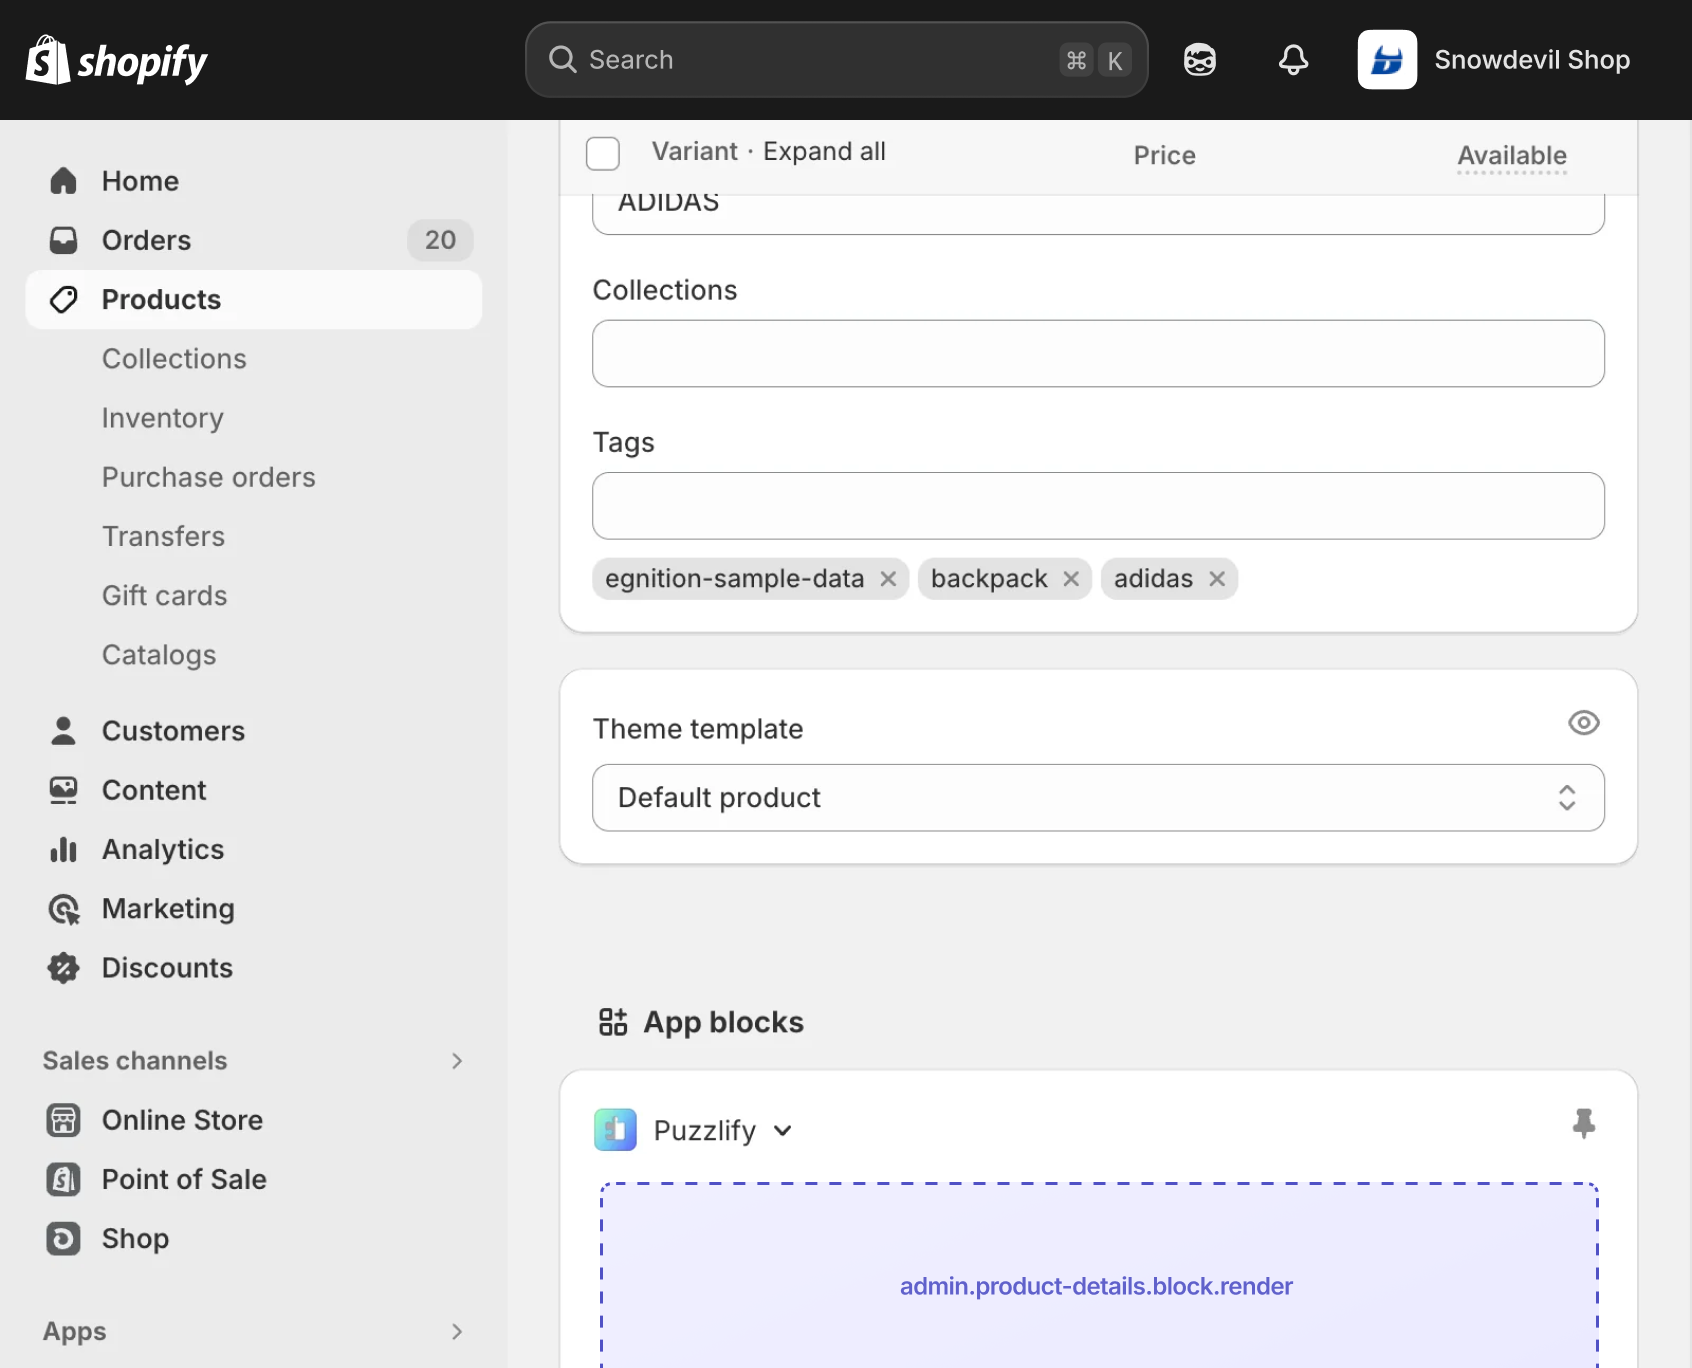Click the Home house icon
The width and height of the screenshot is (1692, 1368).
(x=63, y=181)
